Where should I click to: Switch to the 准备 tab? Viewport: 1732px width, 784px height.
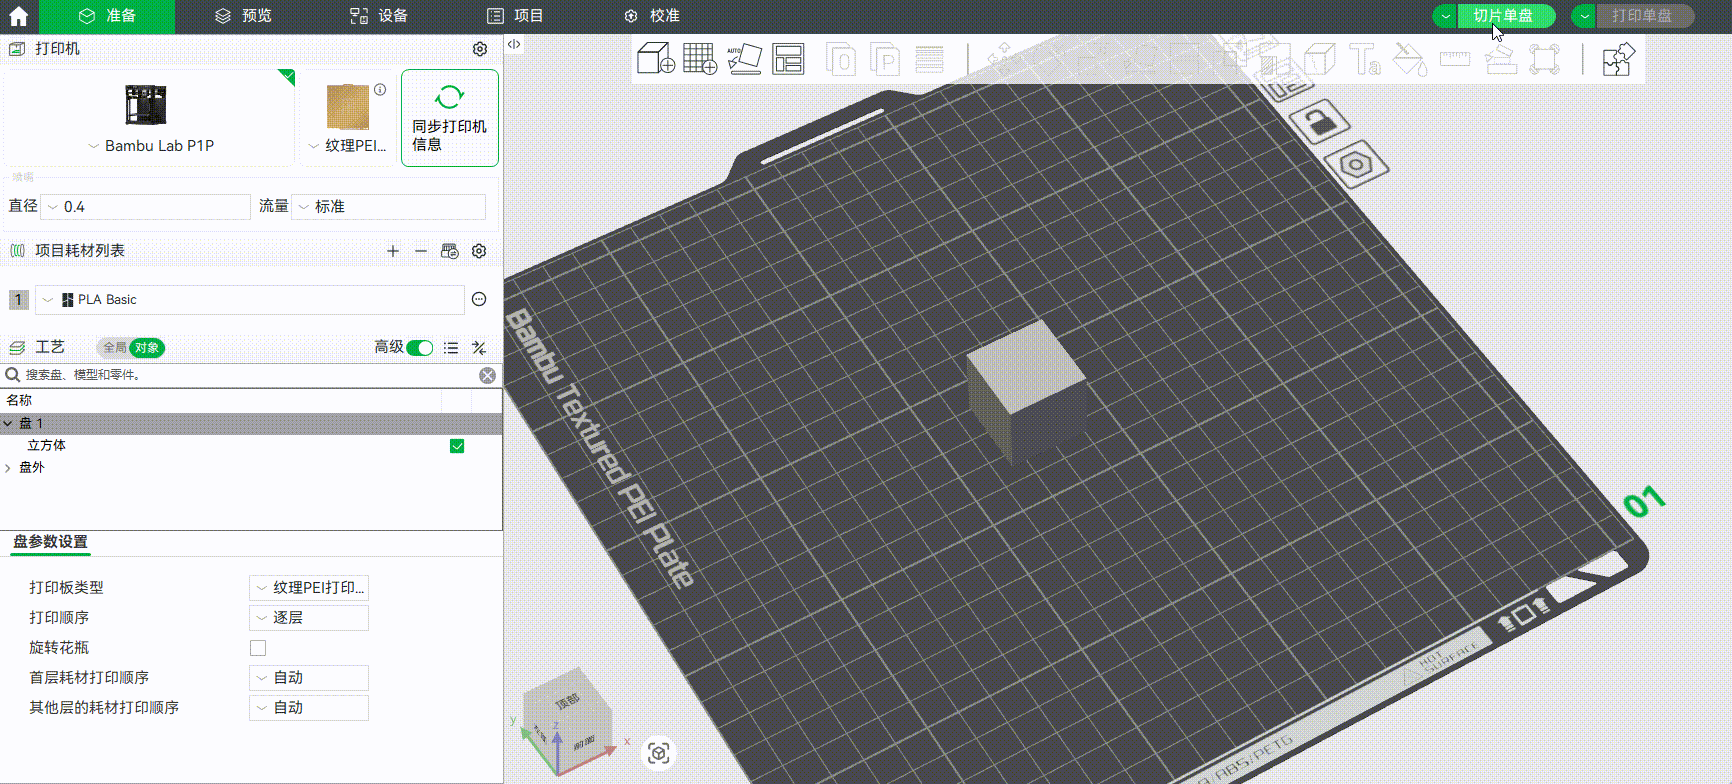click(x=107, y=16)
